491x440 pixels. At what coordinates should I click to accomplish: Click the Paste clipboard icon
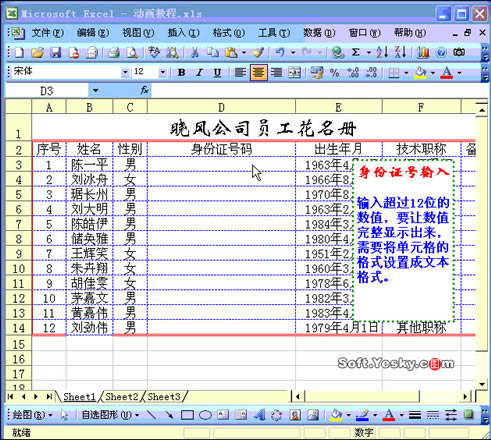pos(231,52)
